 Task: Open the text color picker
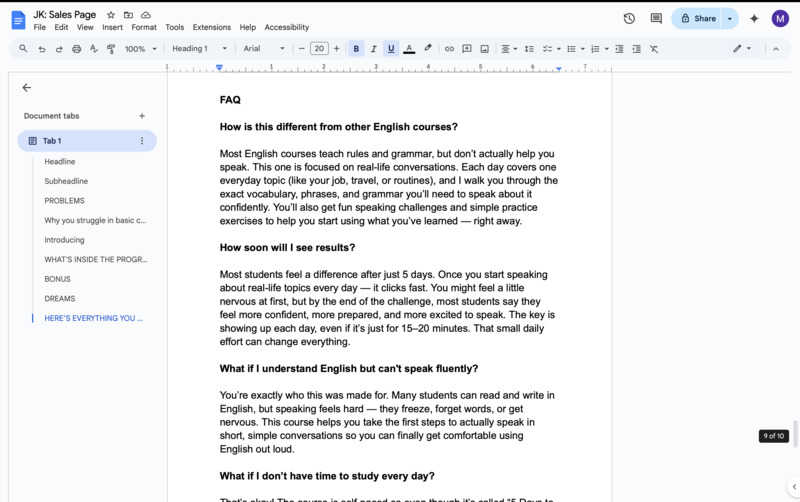coord(409,49)
